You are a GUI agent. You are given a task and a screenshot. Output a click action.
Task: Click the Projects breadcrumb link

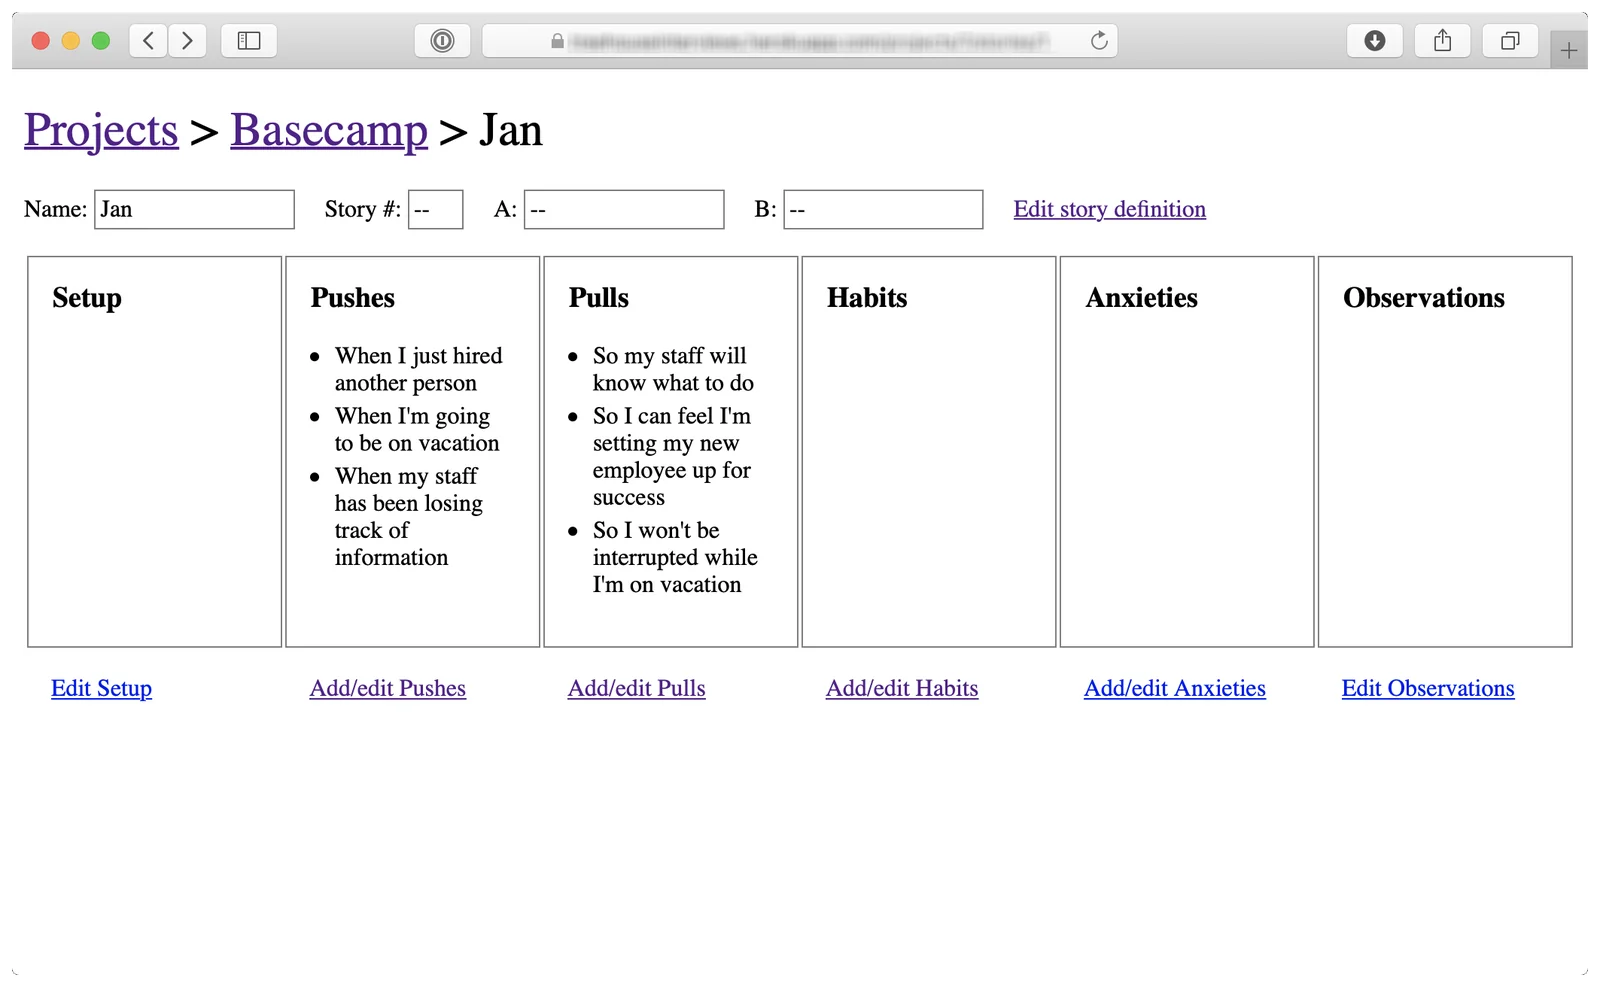101,131
